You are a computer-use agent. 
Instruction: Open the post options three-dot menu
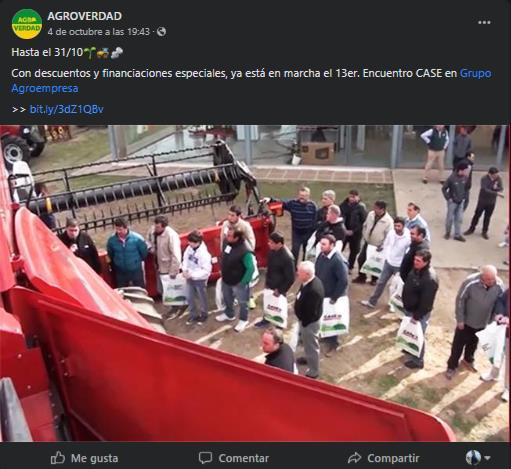[484, 23]
